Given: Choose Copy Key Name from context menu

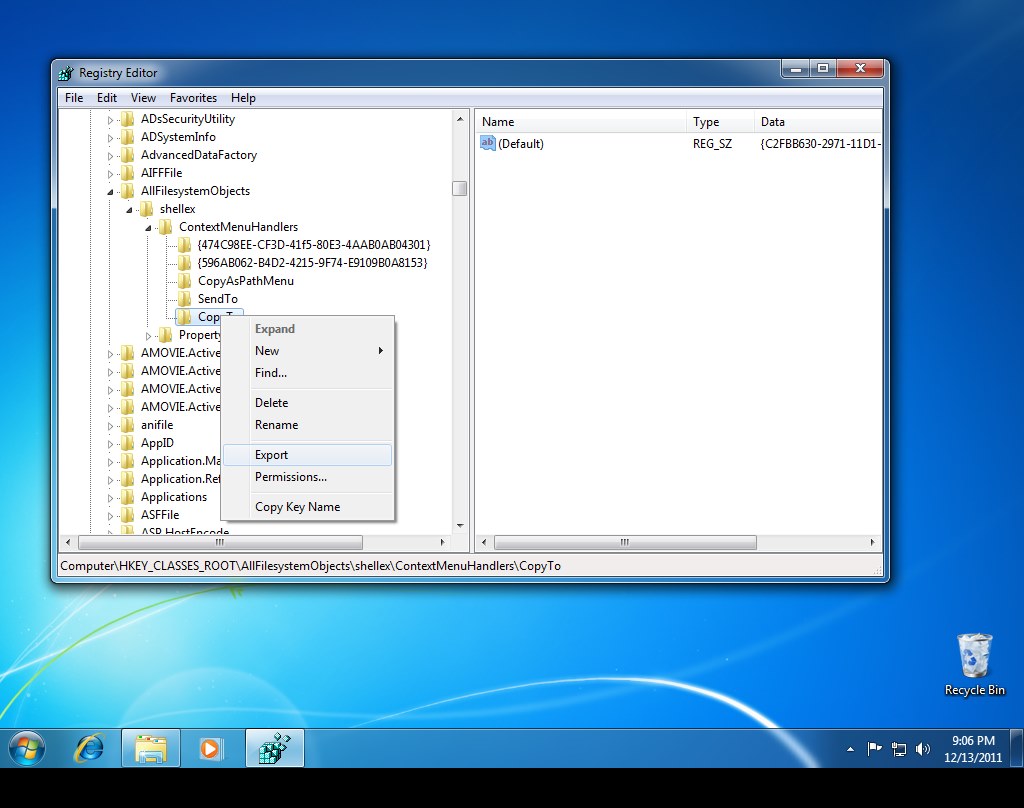Looking at the screenshot, I should tap(308, 507).
